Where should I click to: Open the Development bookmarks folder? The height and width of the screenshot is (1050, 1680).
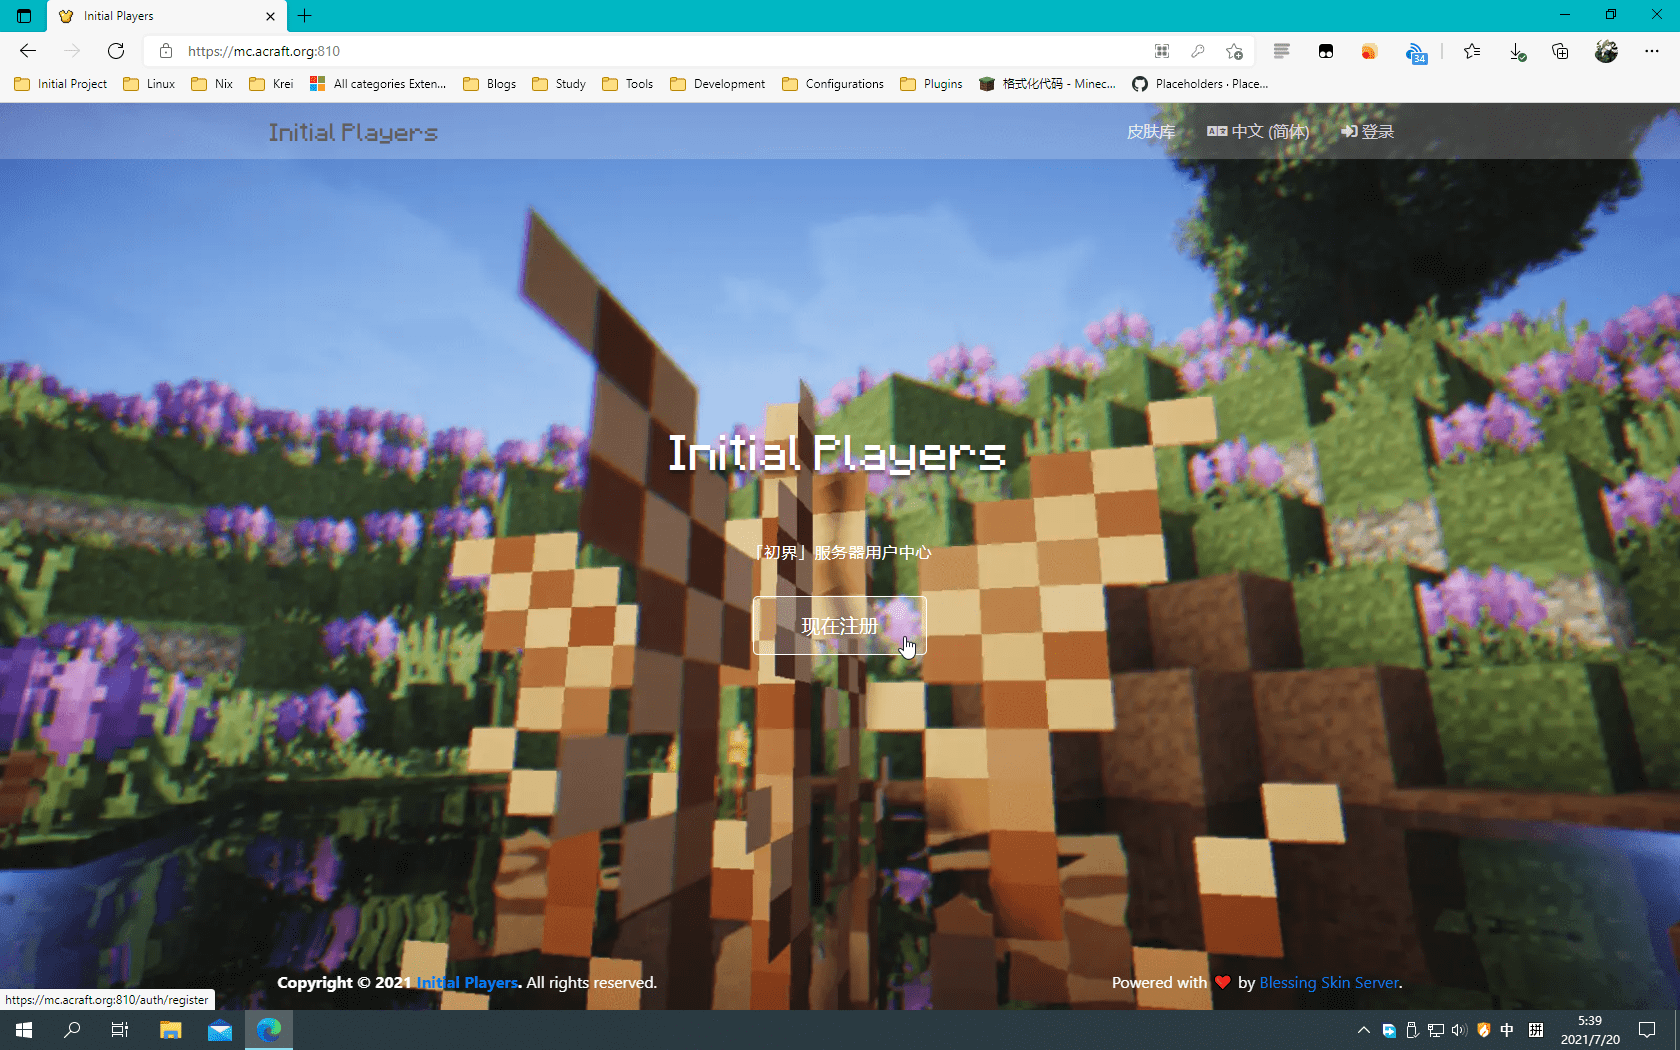718,84
